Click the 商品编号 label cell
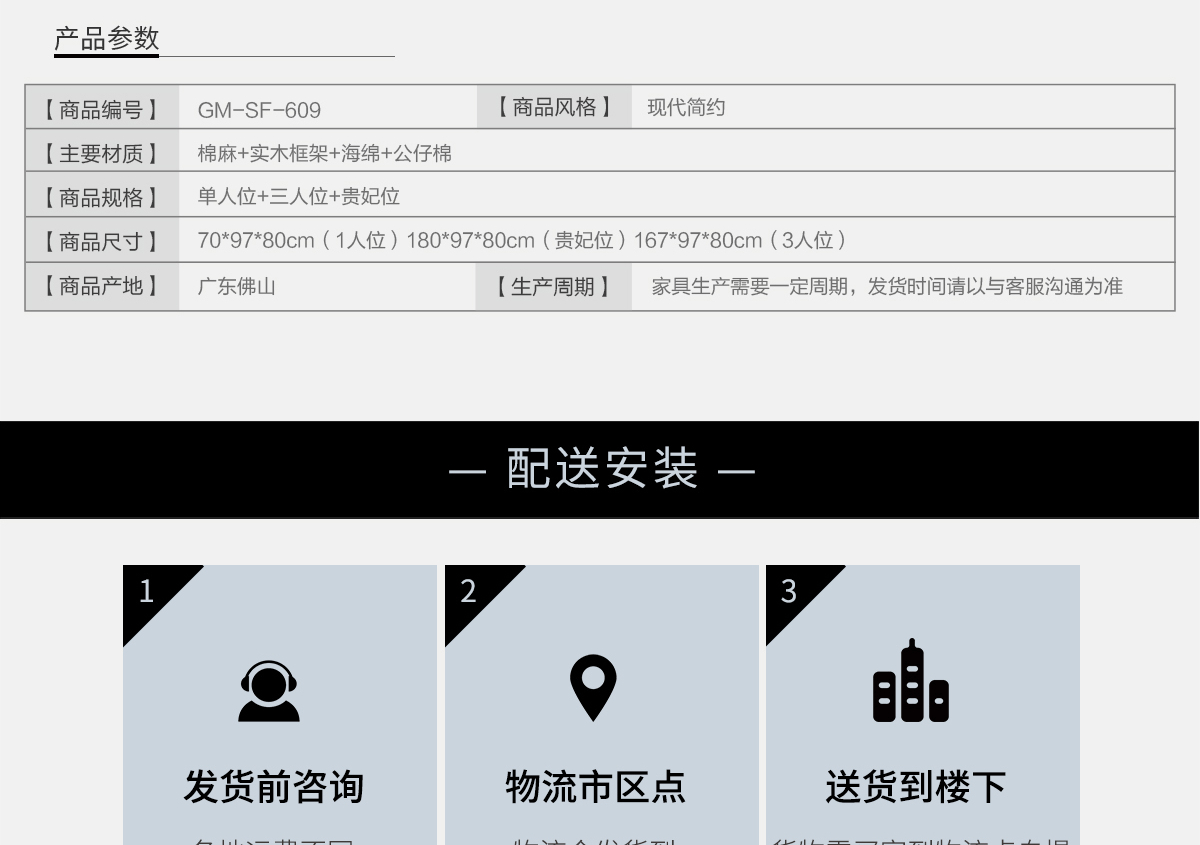This screenshot has width=1200, height=845. point(101,109)
